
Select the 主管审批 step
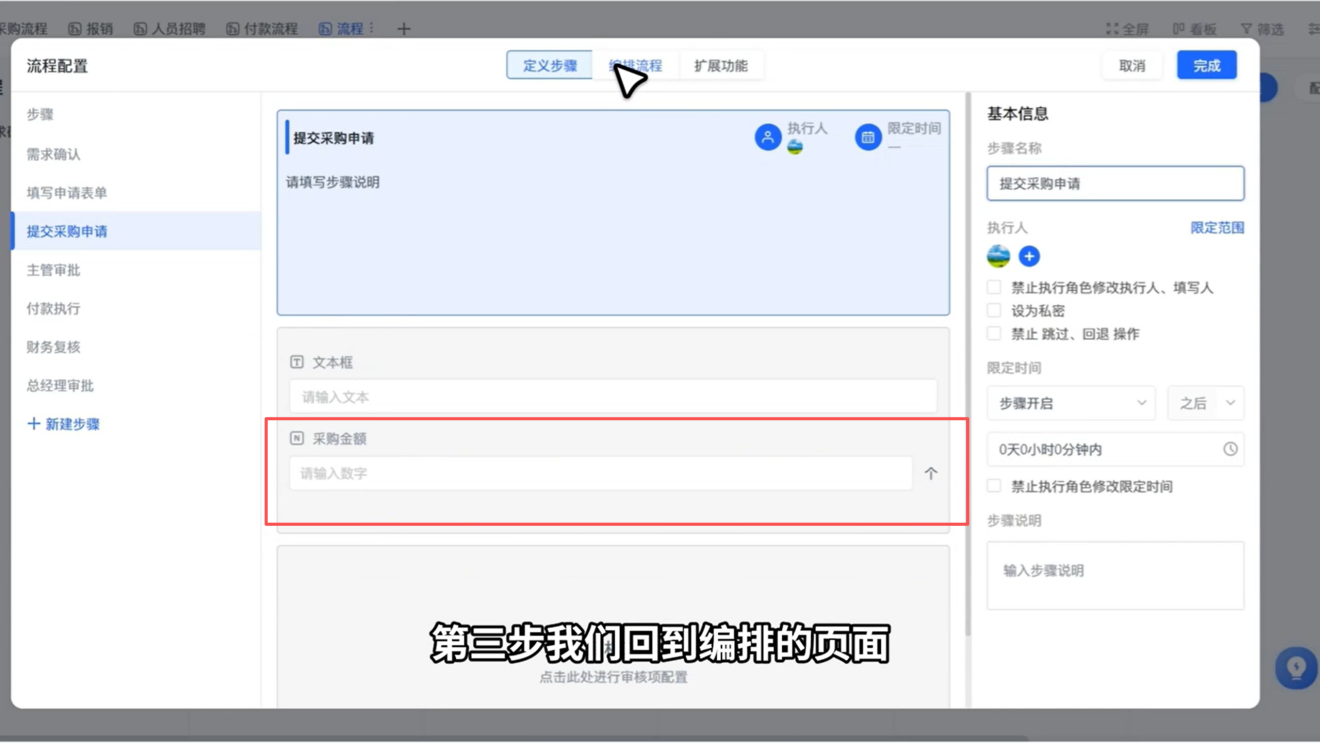click(x=136, y=270)
